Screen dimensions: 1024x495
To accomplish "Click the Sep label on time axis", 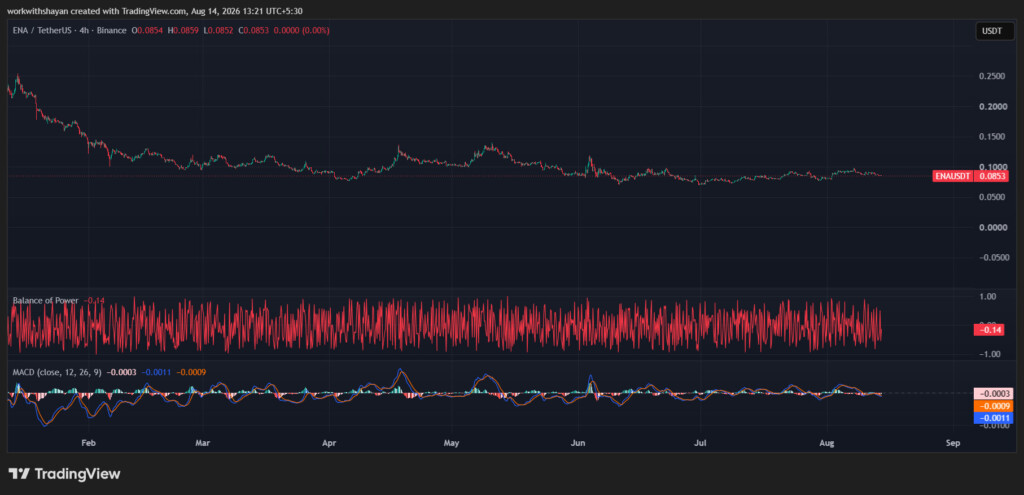I will (x=952, y=443).
